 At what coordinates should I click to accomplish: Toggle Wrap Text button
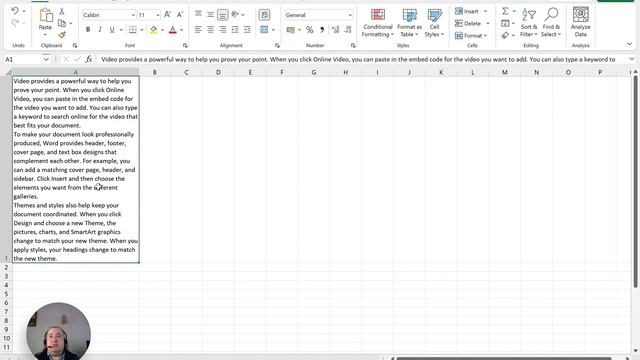pos(264,15)
